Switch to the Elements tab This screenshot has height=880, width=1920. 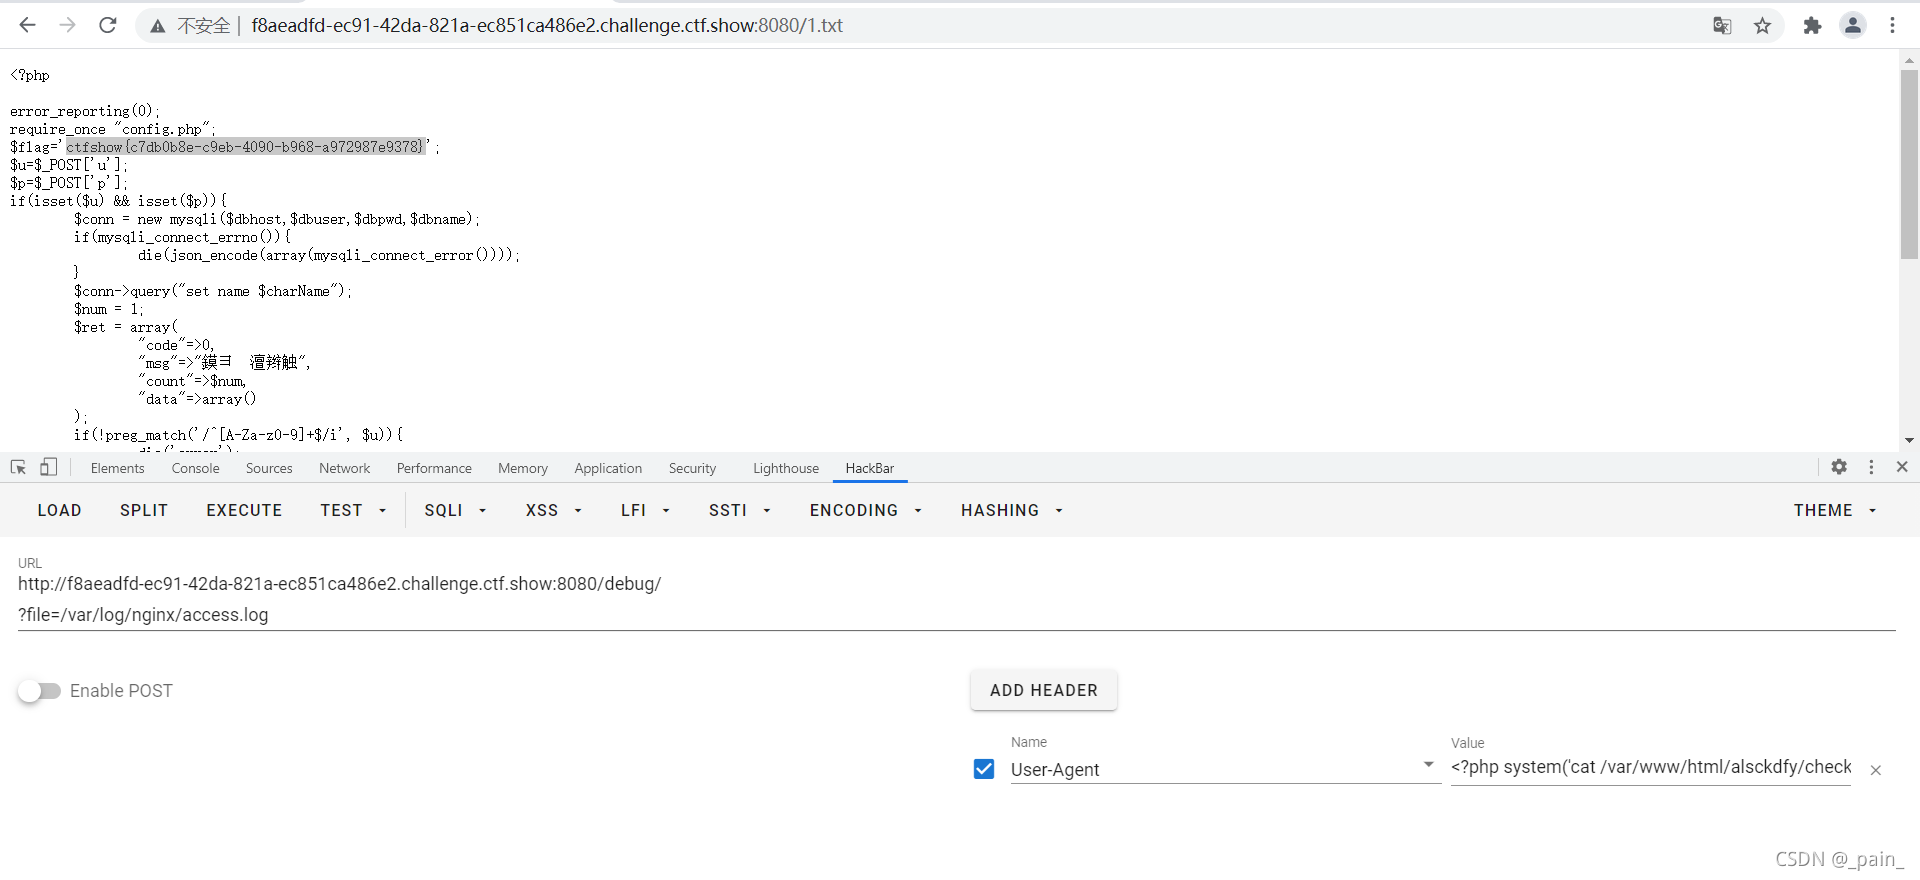pyautogui.click(x=118, y=468)
